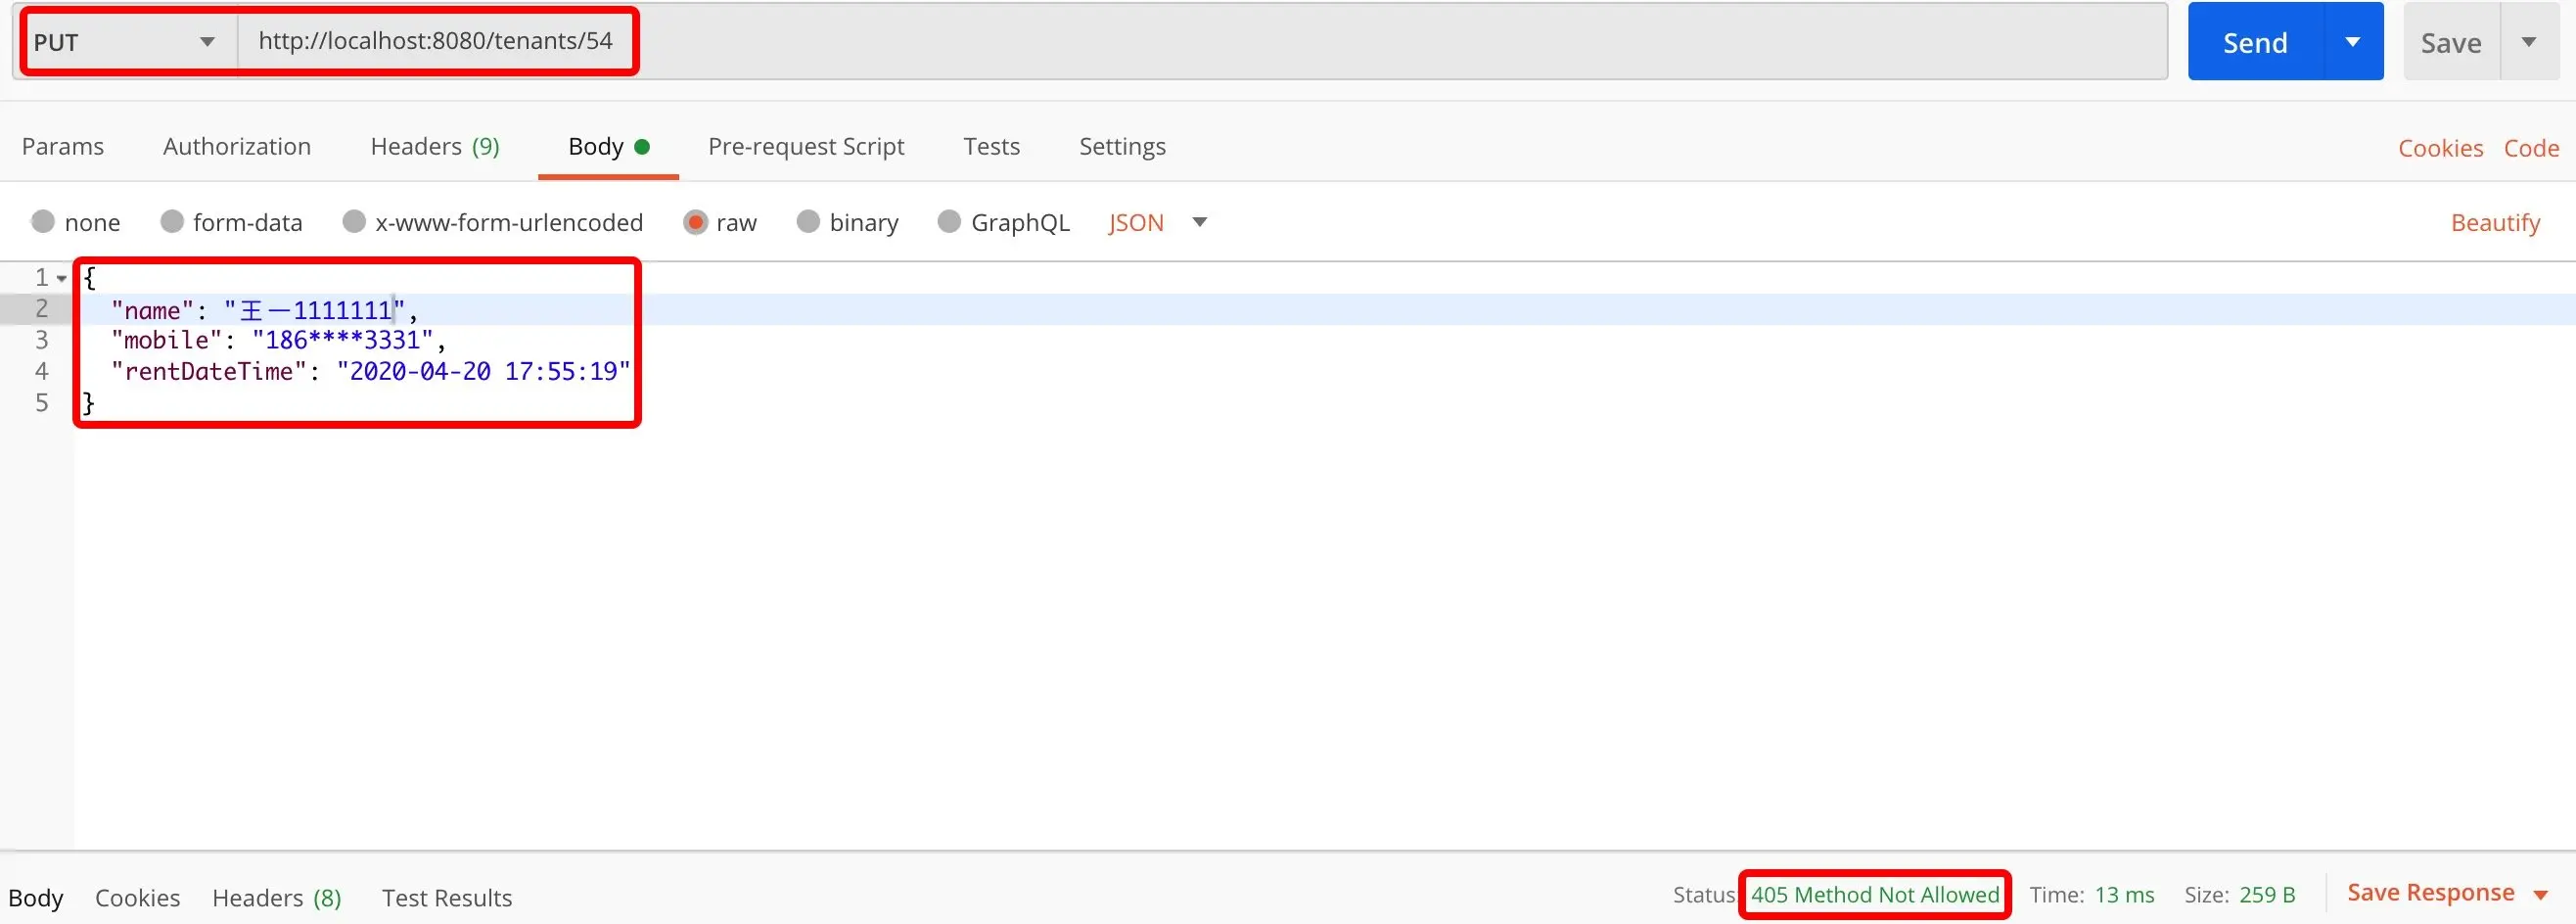This screenshot has width=2576, height=924.
Task: Collapse the JSON object fold arrow on line 1
Action: (62, 278)
